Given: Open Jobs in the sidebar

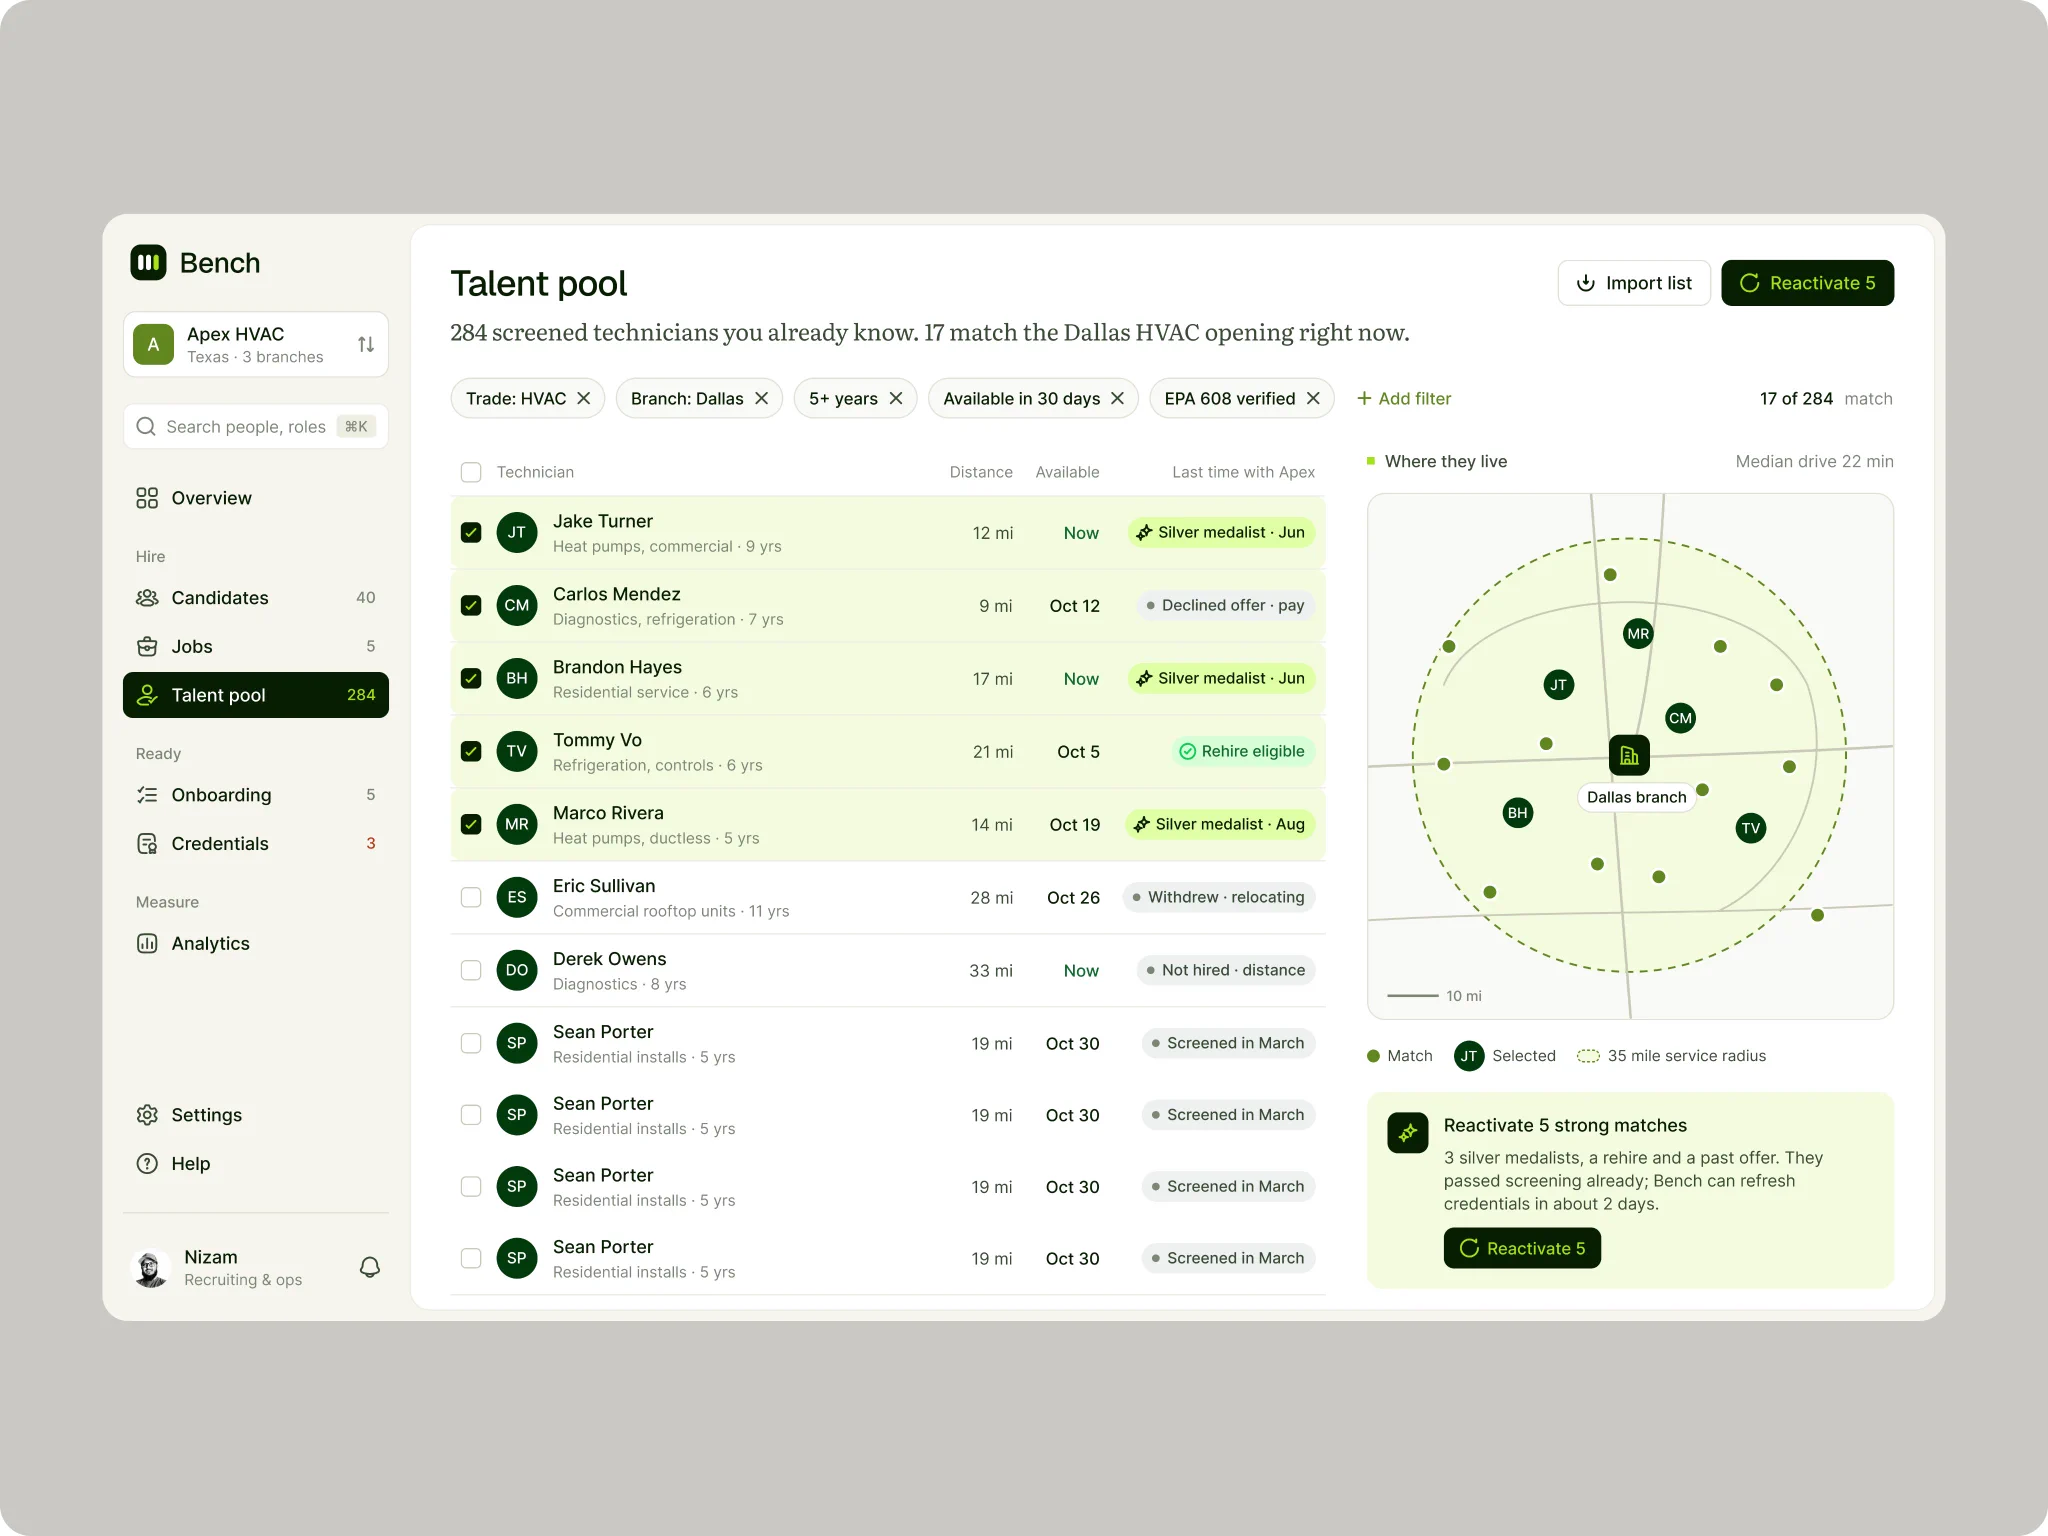Looking at the screenshot, I should point(256,647).
